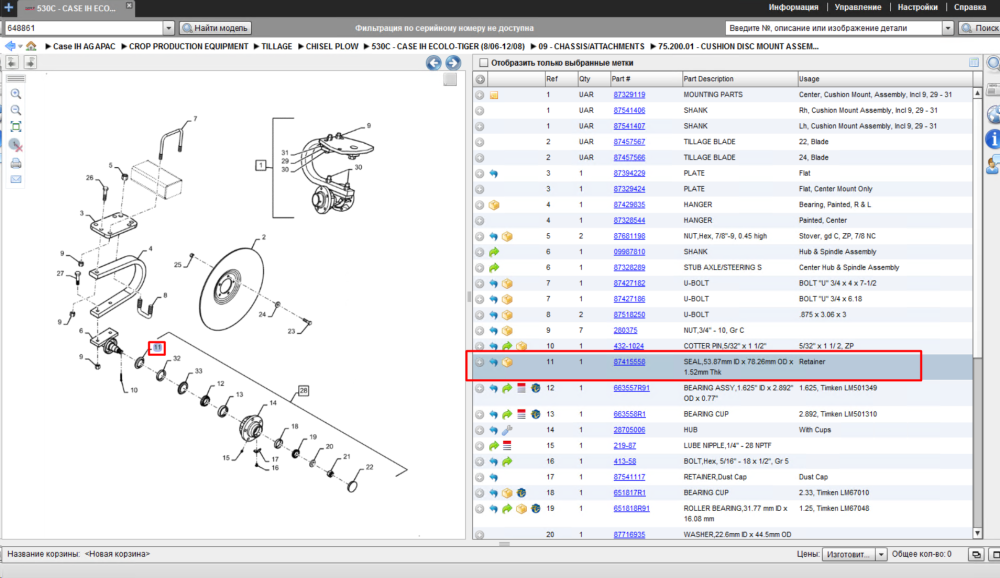The image size is (1000, 578).
Task: Click package icon on COTTER PIN row
Action: pos(522,346)
